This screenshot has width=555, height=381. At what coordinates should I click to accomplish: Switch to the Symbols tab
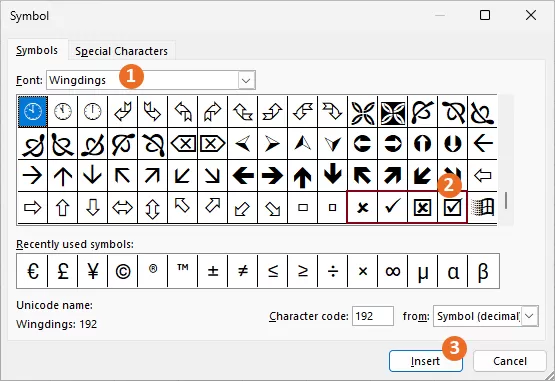(x=37, y=50)
